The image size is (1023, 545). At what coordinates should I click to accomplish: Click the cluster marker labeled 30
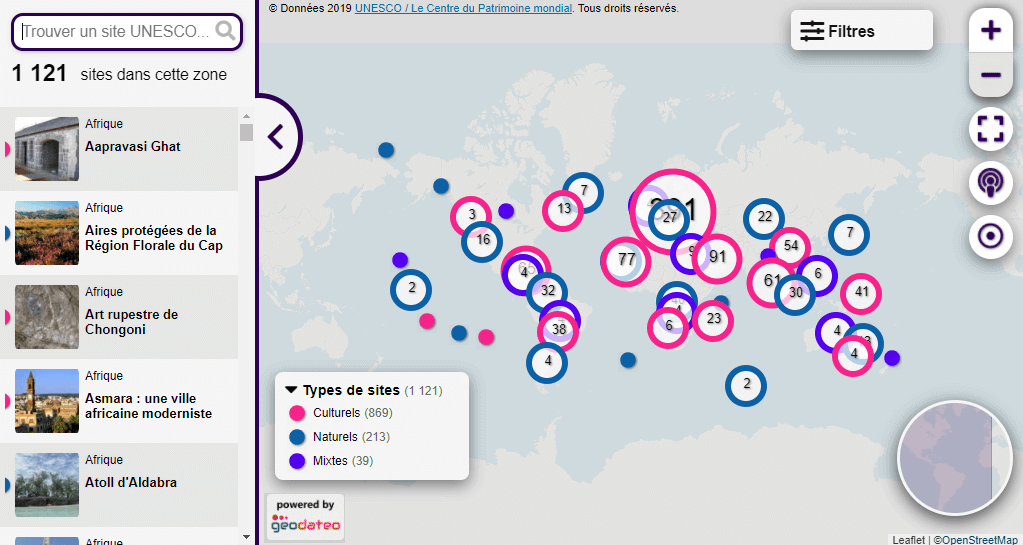(795, 294)
